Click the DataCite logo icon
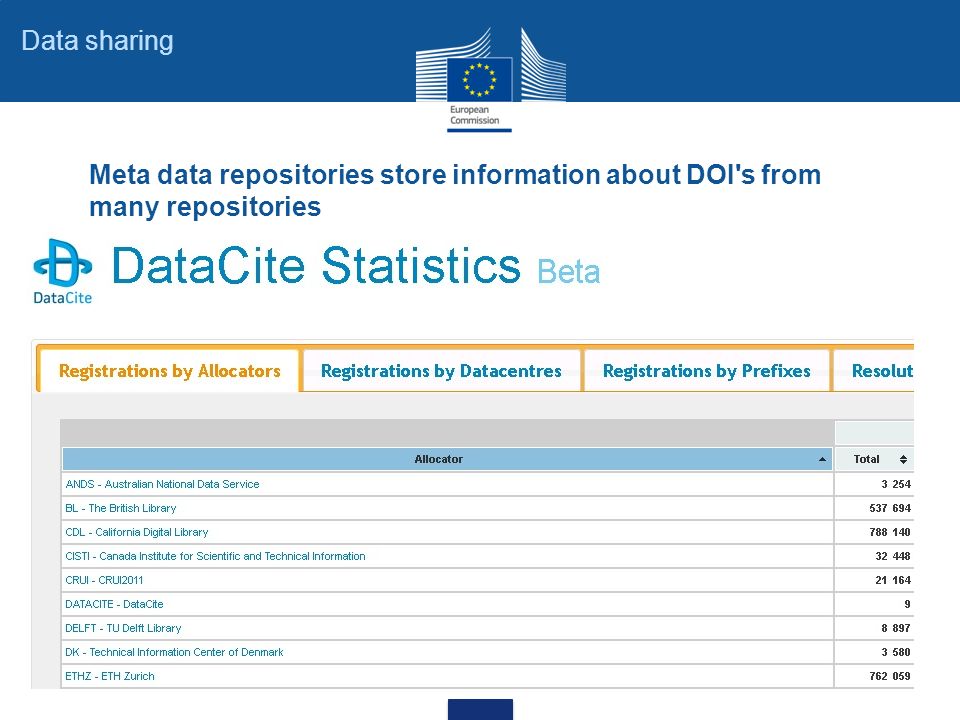 click(62, 271)
